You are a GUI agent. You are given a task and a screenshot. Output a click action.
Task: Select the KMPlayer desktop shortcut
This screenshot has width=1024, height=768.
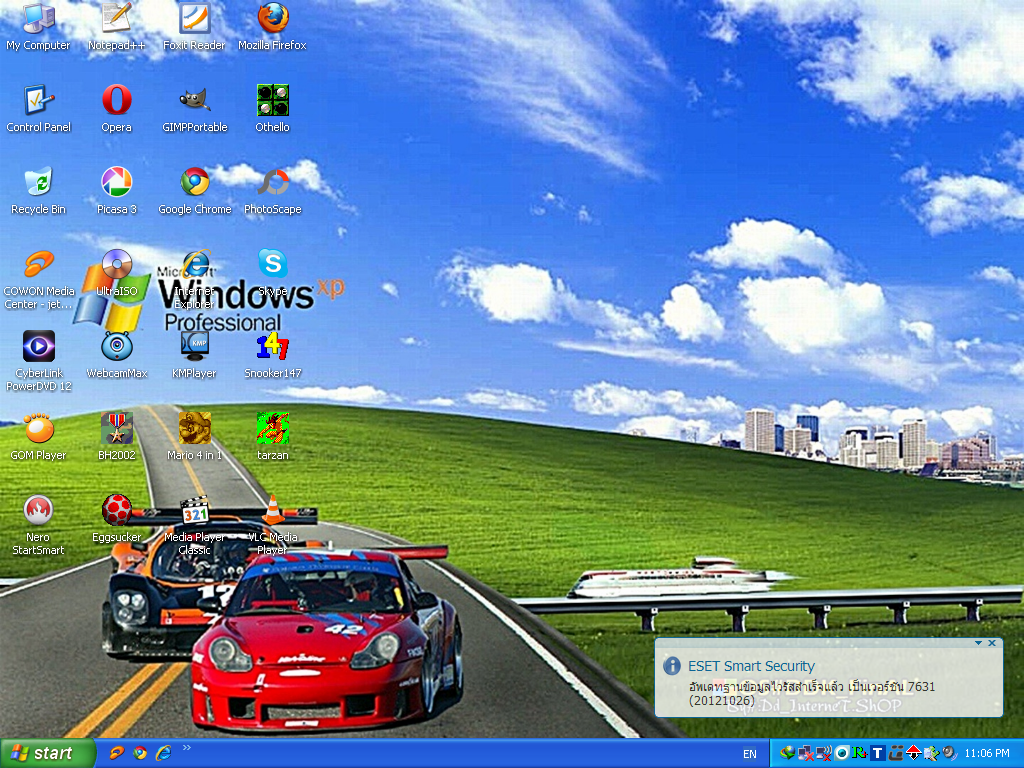point(194,355)
